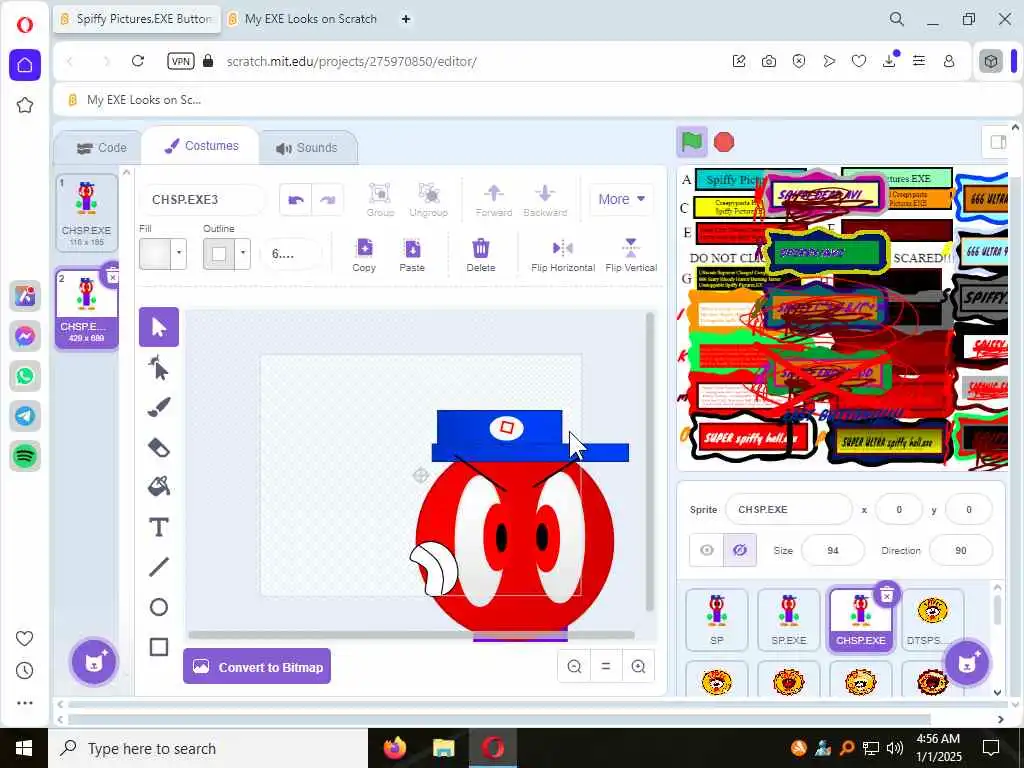The height and width of the screenshot is (768, 1024).
Task: Click Choose a Costume cat button
Action: (94, 662)
